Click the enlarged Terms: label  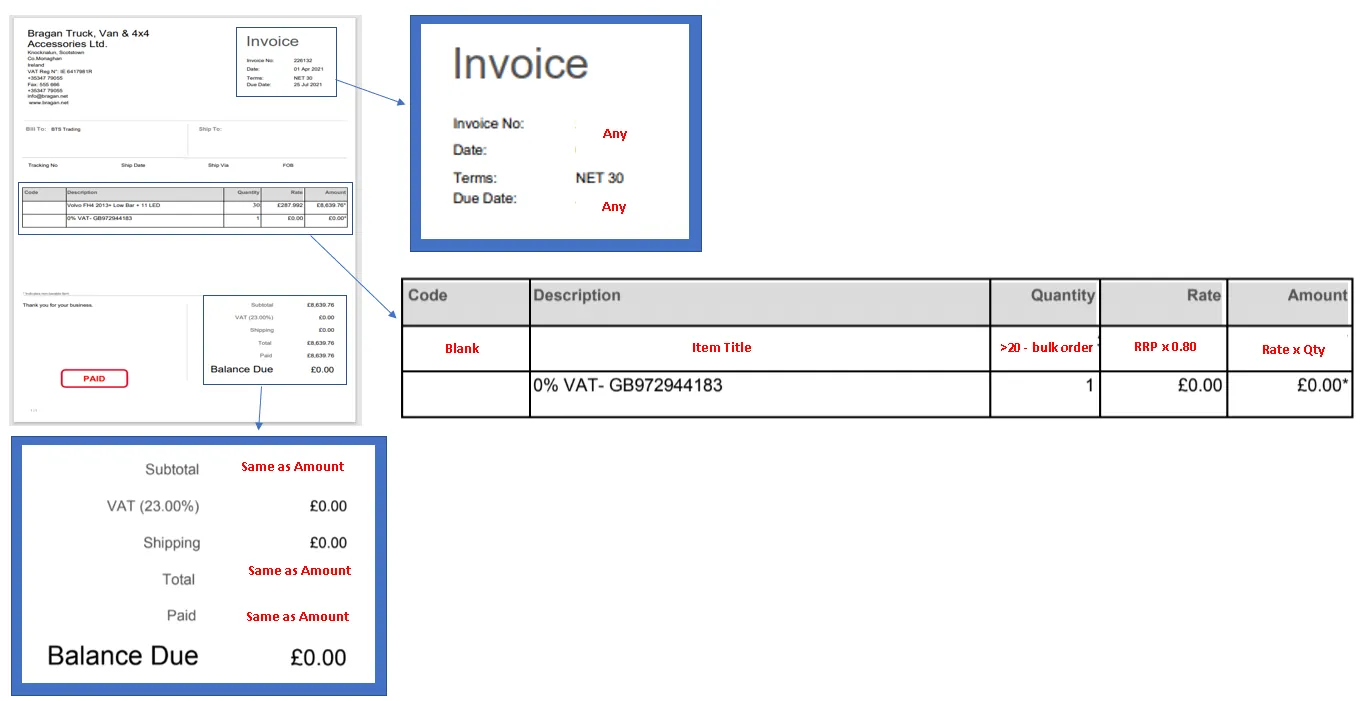click(474, 178)
